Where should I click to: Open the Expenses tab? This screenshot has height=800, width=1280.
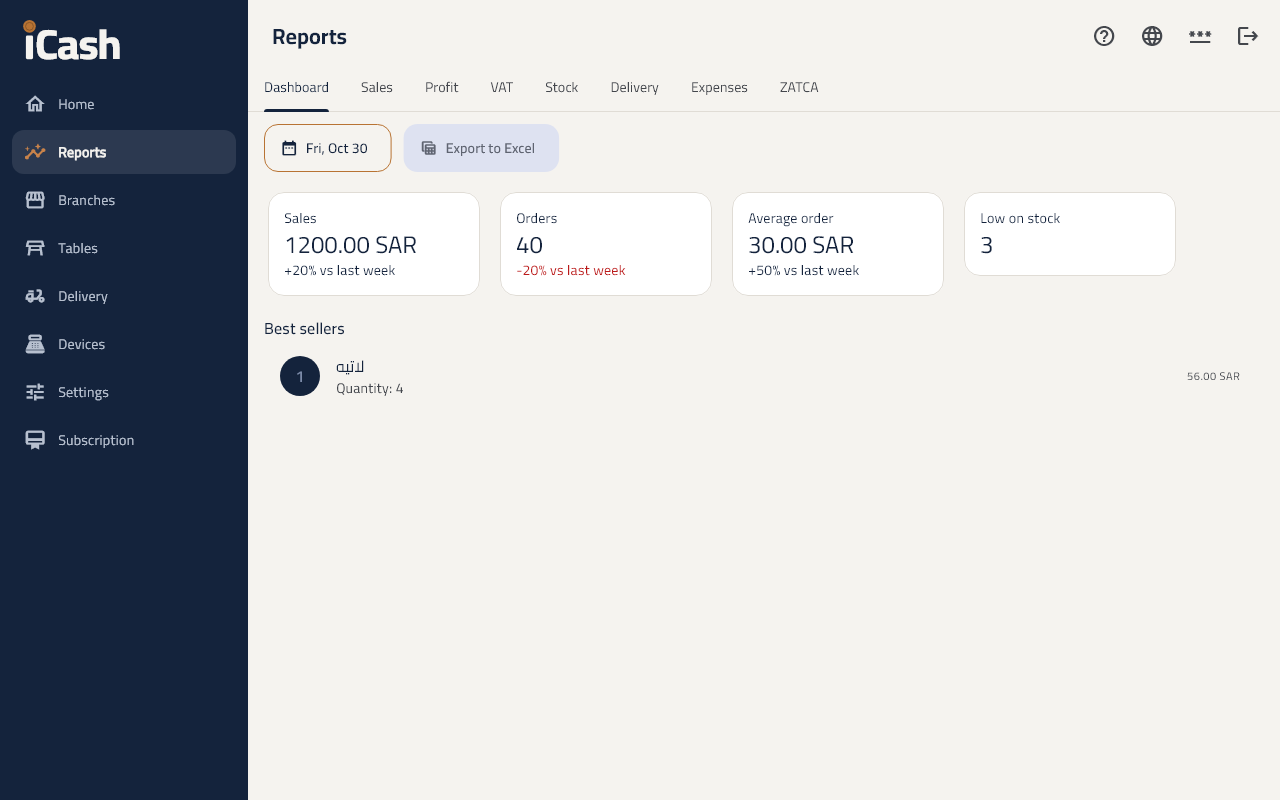pos(719,87)
